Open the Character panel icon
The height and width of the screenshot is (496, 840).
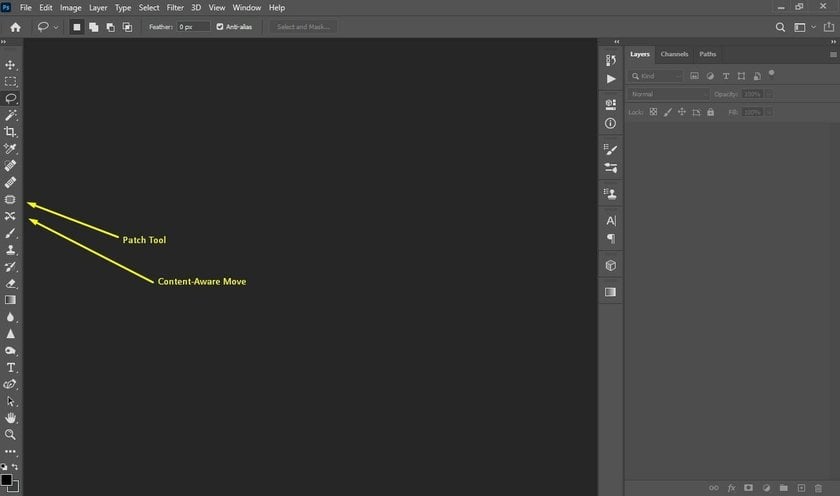pos(611,220)
